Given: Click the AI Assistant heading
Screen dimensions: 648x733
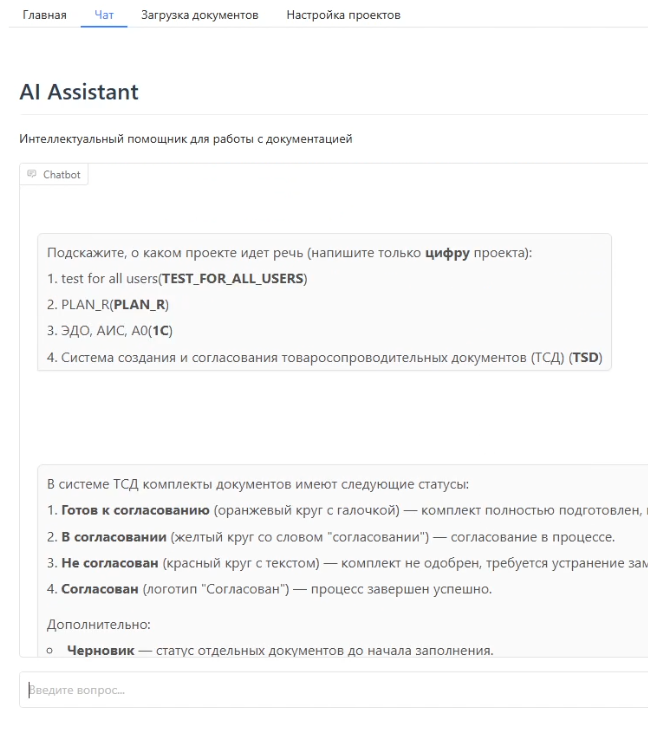Looking at the screenshot, I should tap(79, 92).
